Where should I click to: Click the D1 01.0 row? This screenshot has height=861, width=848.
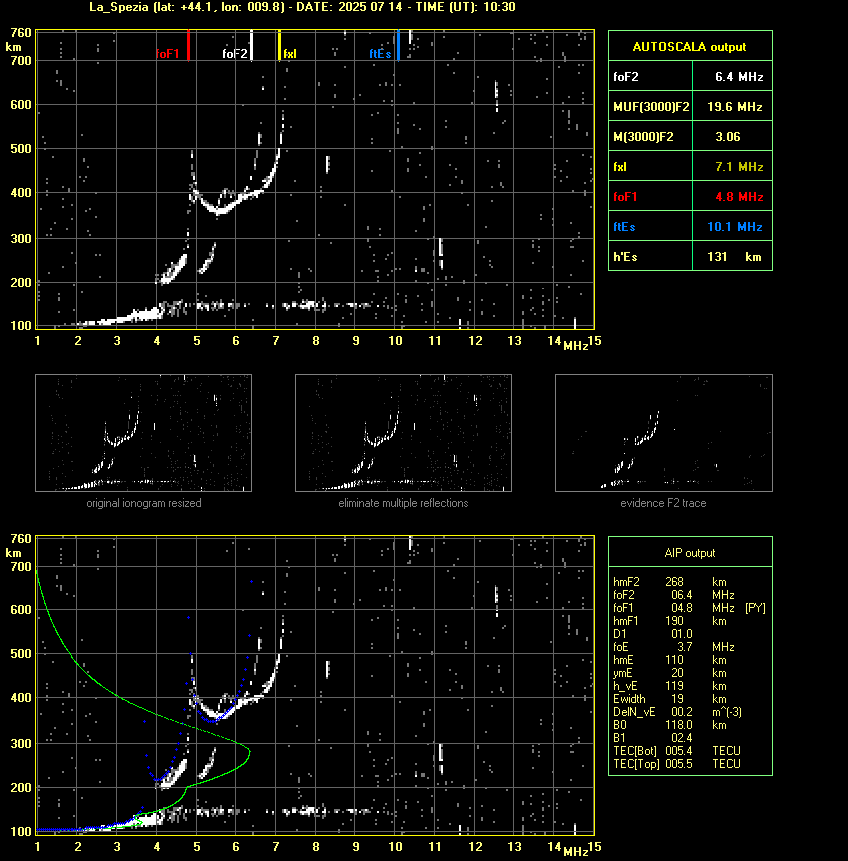click(652, 634)
